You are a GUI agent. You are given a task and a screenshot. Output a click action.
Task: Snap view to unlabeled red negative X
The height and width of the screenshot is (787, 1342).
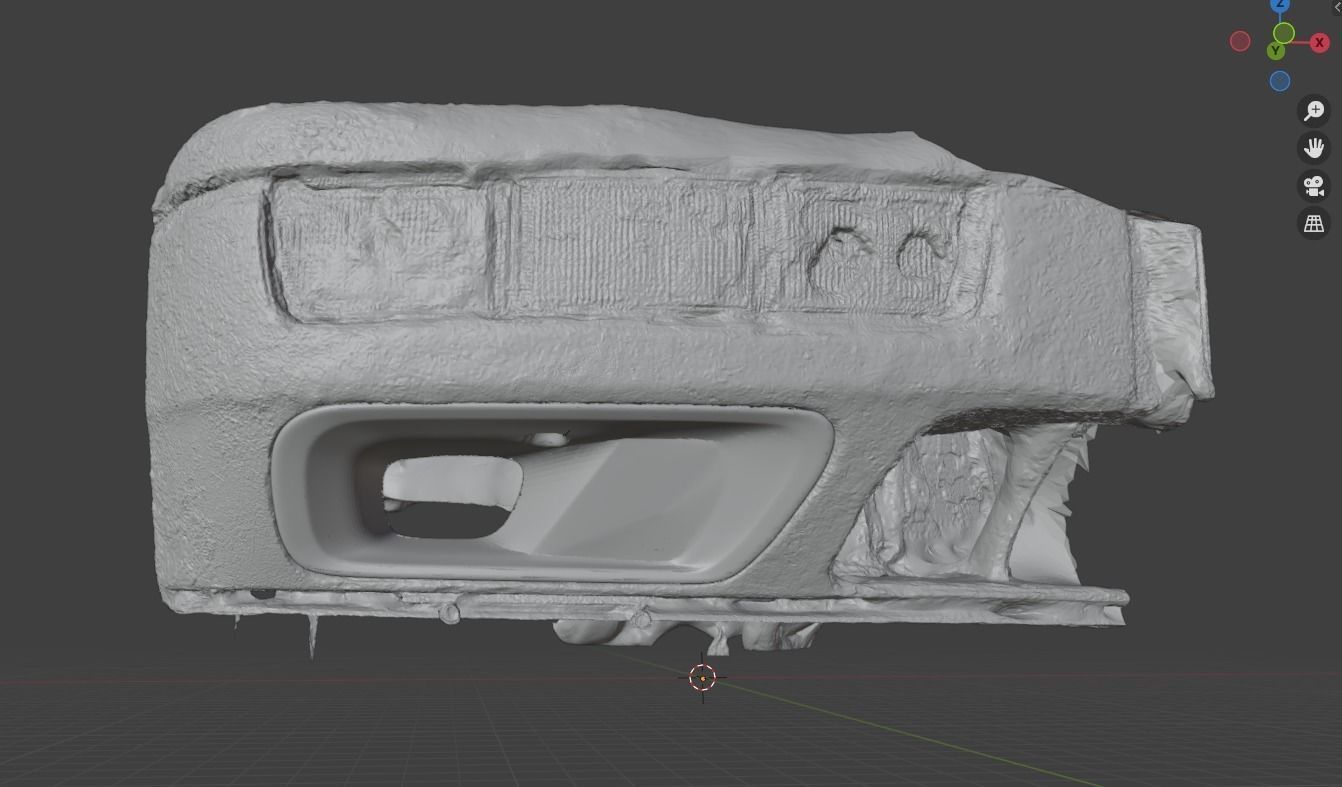click(1240, 41)
